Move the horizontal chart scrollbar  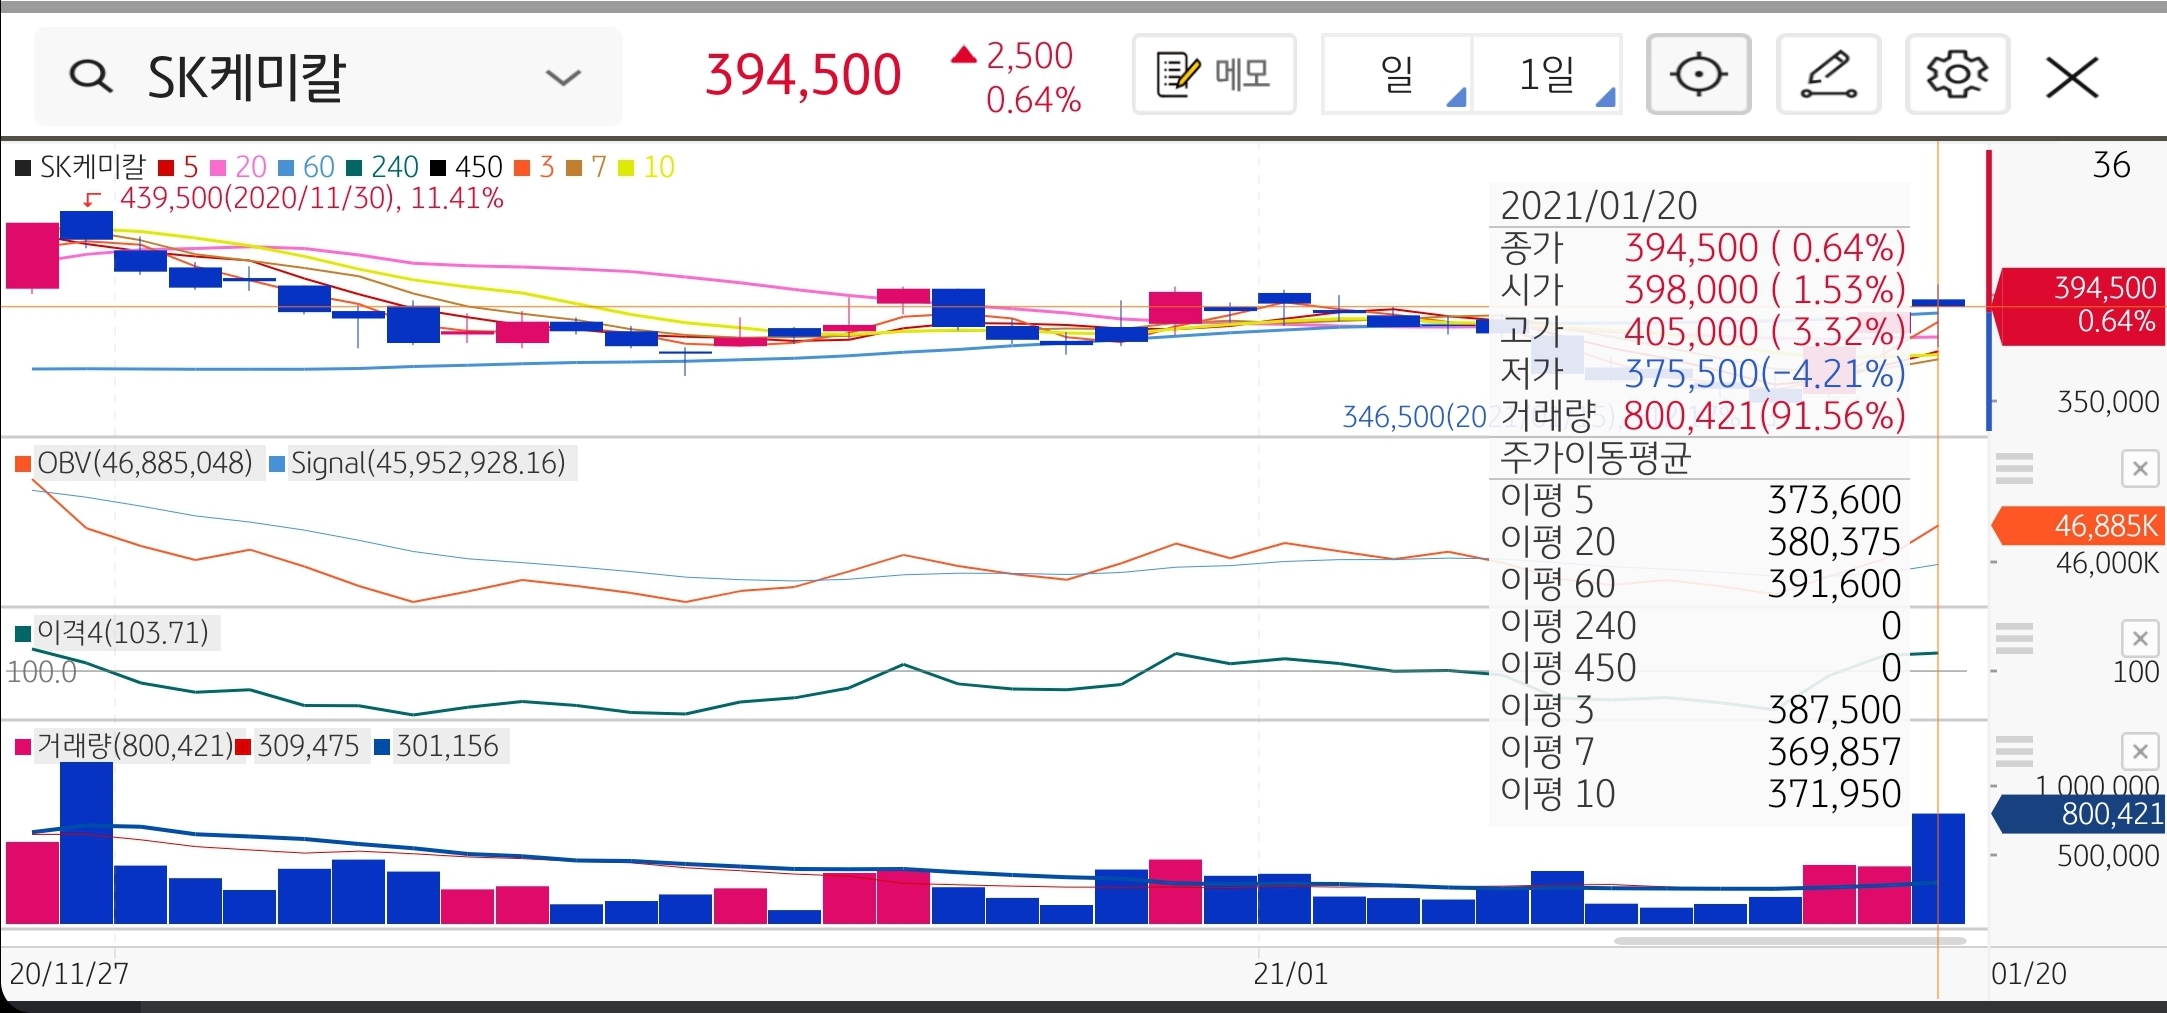click(x=1790, y=941)
